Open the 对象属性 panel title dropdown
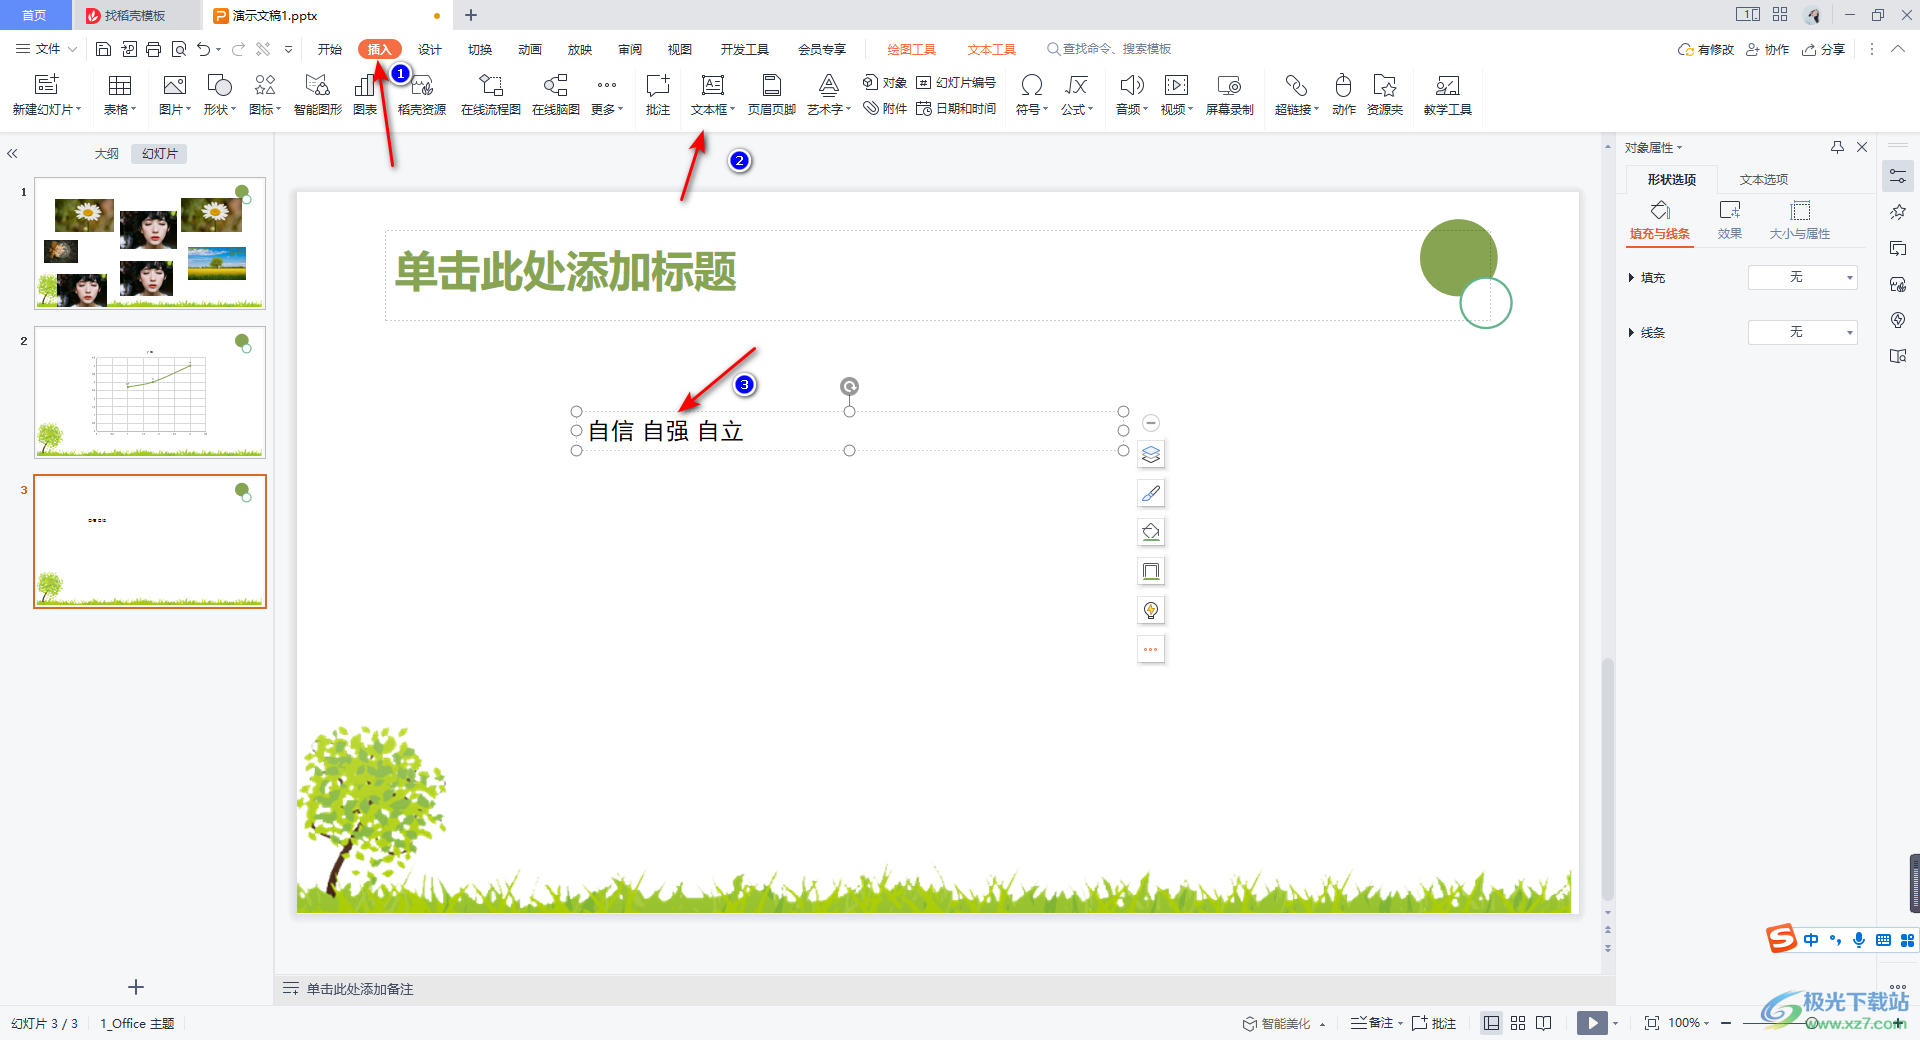 (1653, 148)
